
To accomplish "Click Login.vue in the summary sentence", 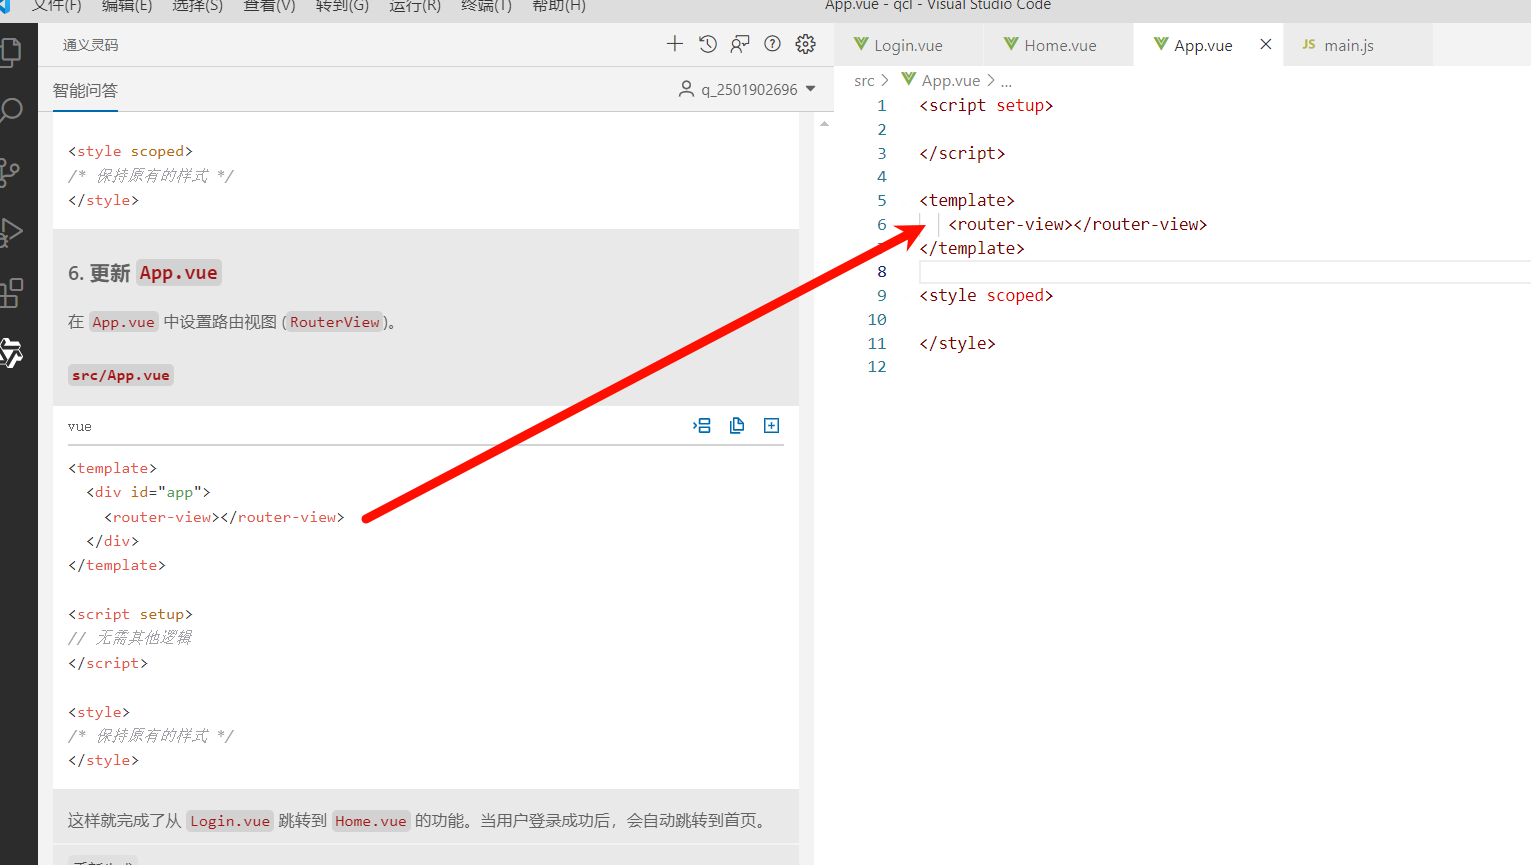I will [x=230, y=821].
